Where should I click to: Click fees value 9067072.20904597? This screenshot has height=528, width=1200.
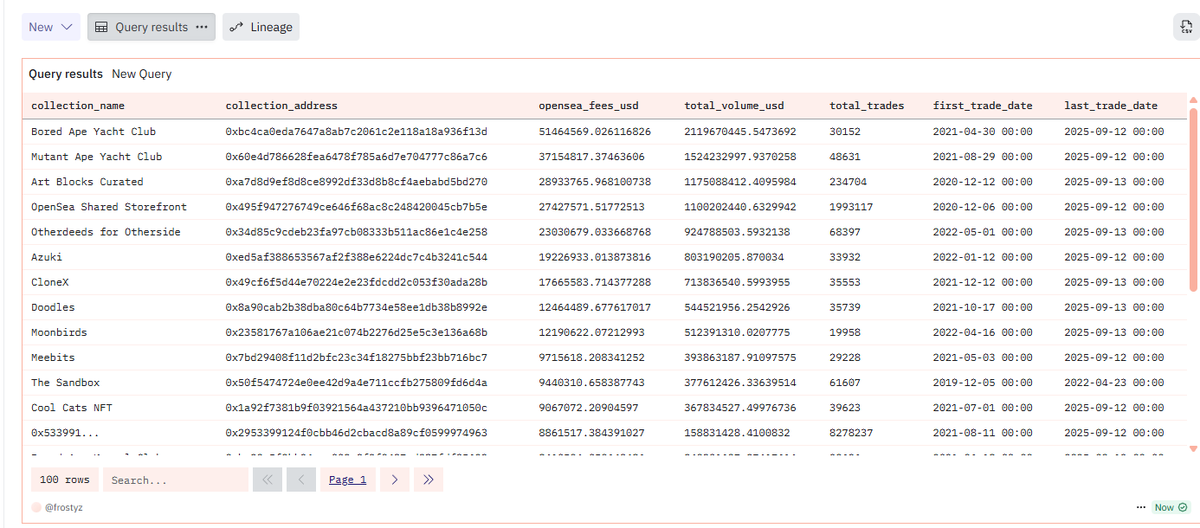pyautogui.click(x=589, y=407)
